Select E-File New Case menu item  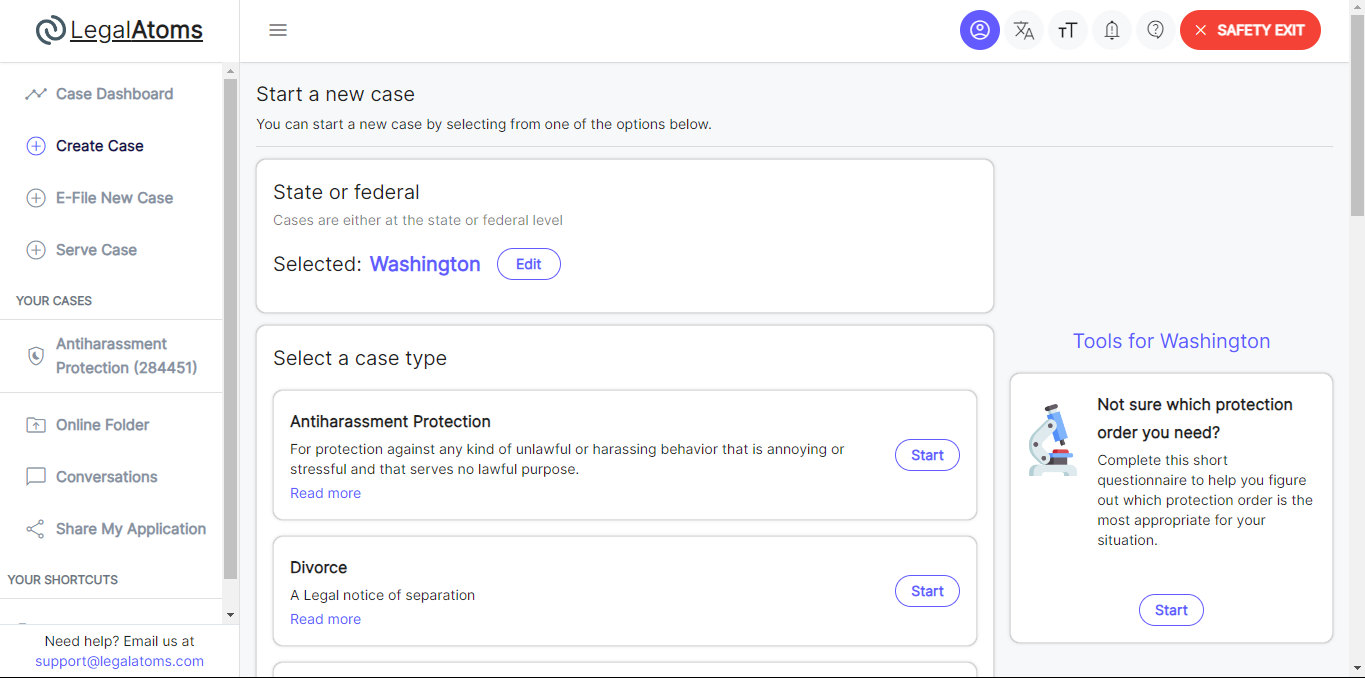click(112, 198)
